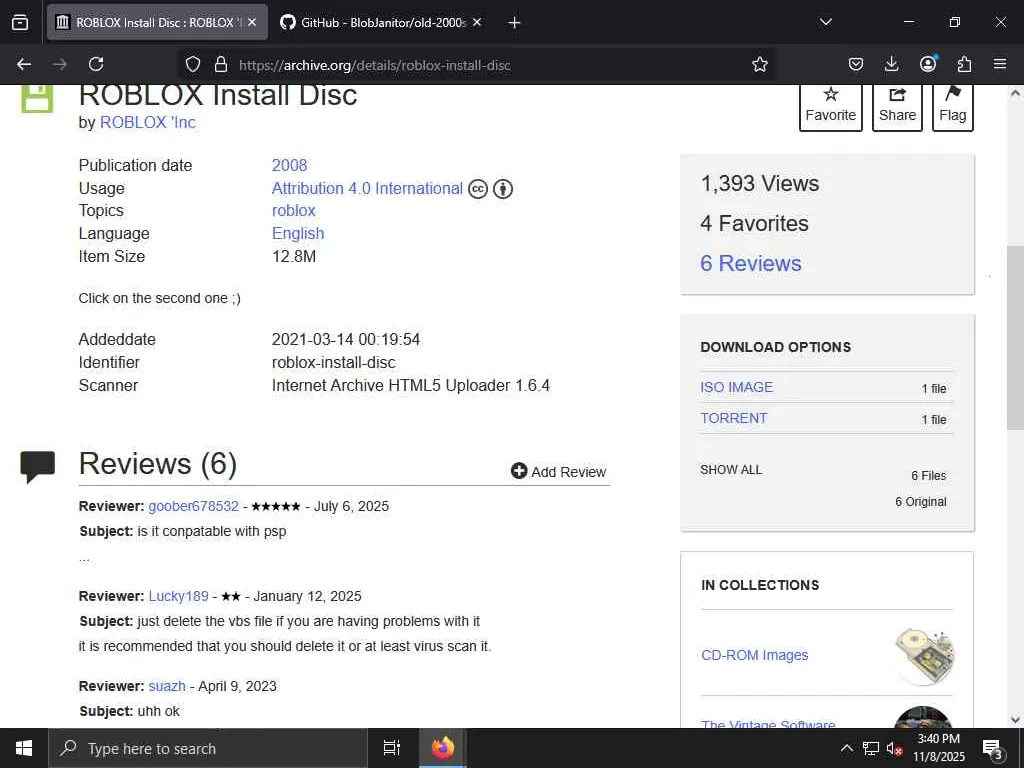Close the ROBLOX Install Disc tab
1024x768 pixels.
click(252, 22)
